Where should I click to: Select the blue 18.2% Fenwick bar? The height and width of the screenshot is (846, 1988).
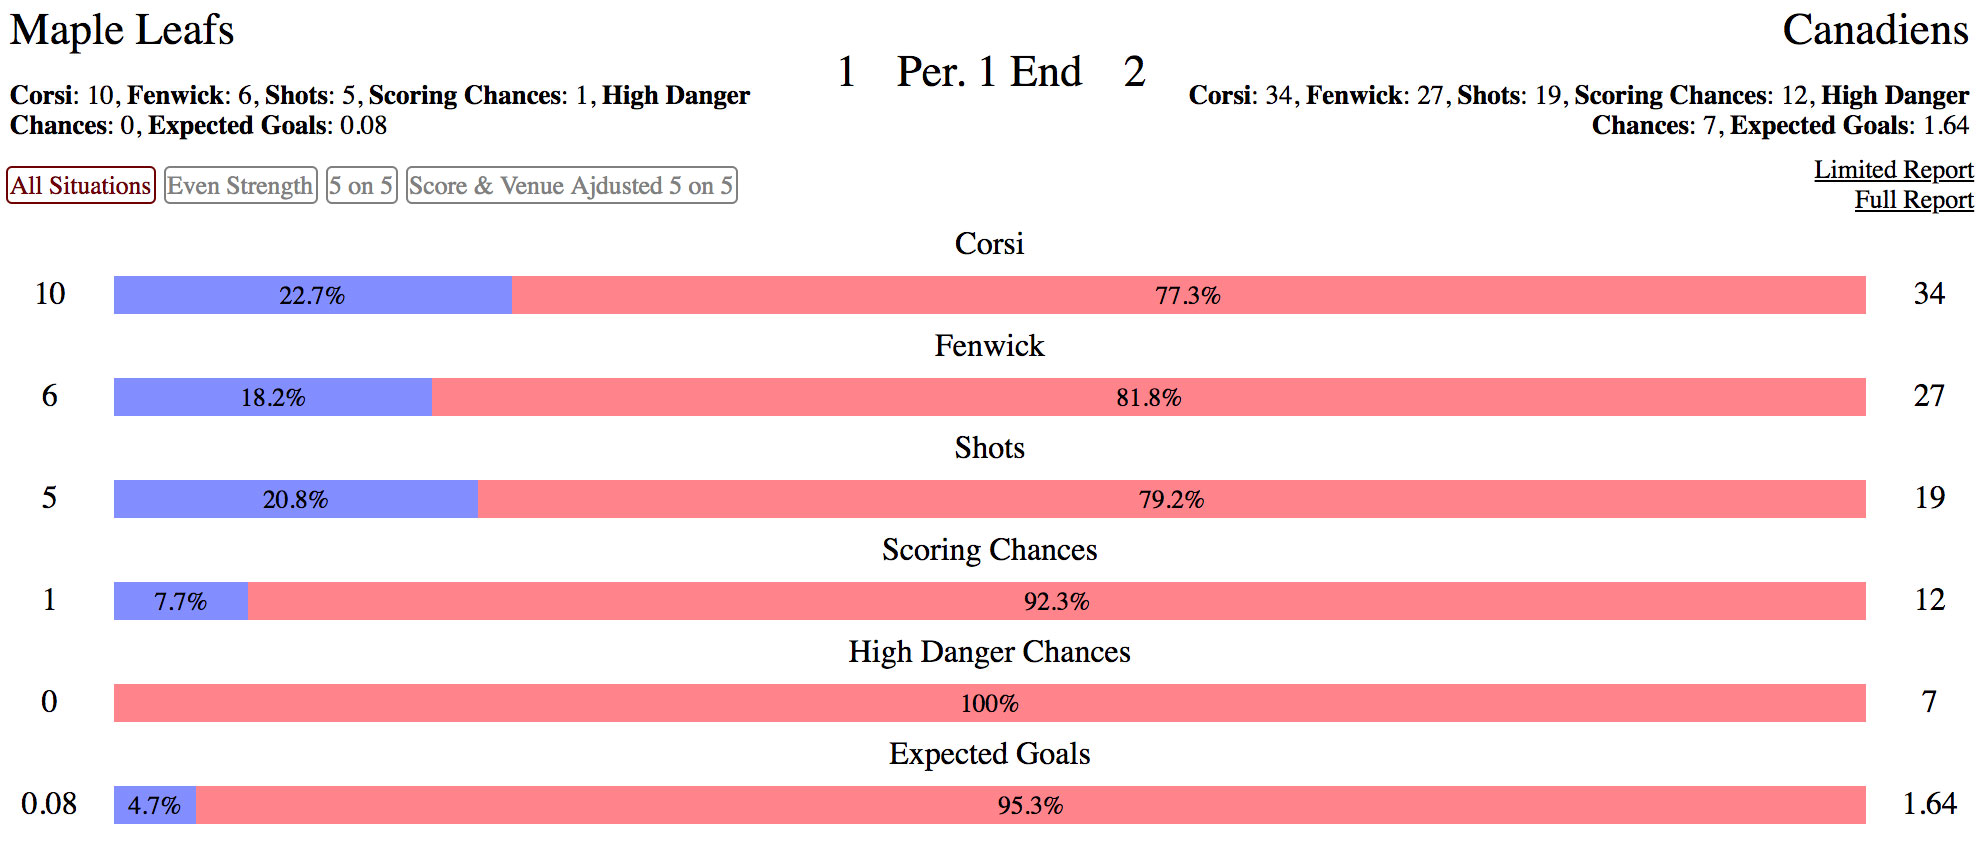[x=273, y=397]
